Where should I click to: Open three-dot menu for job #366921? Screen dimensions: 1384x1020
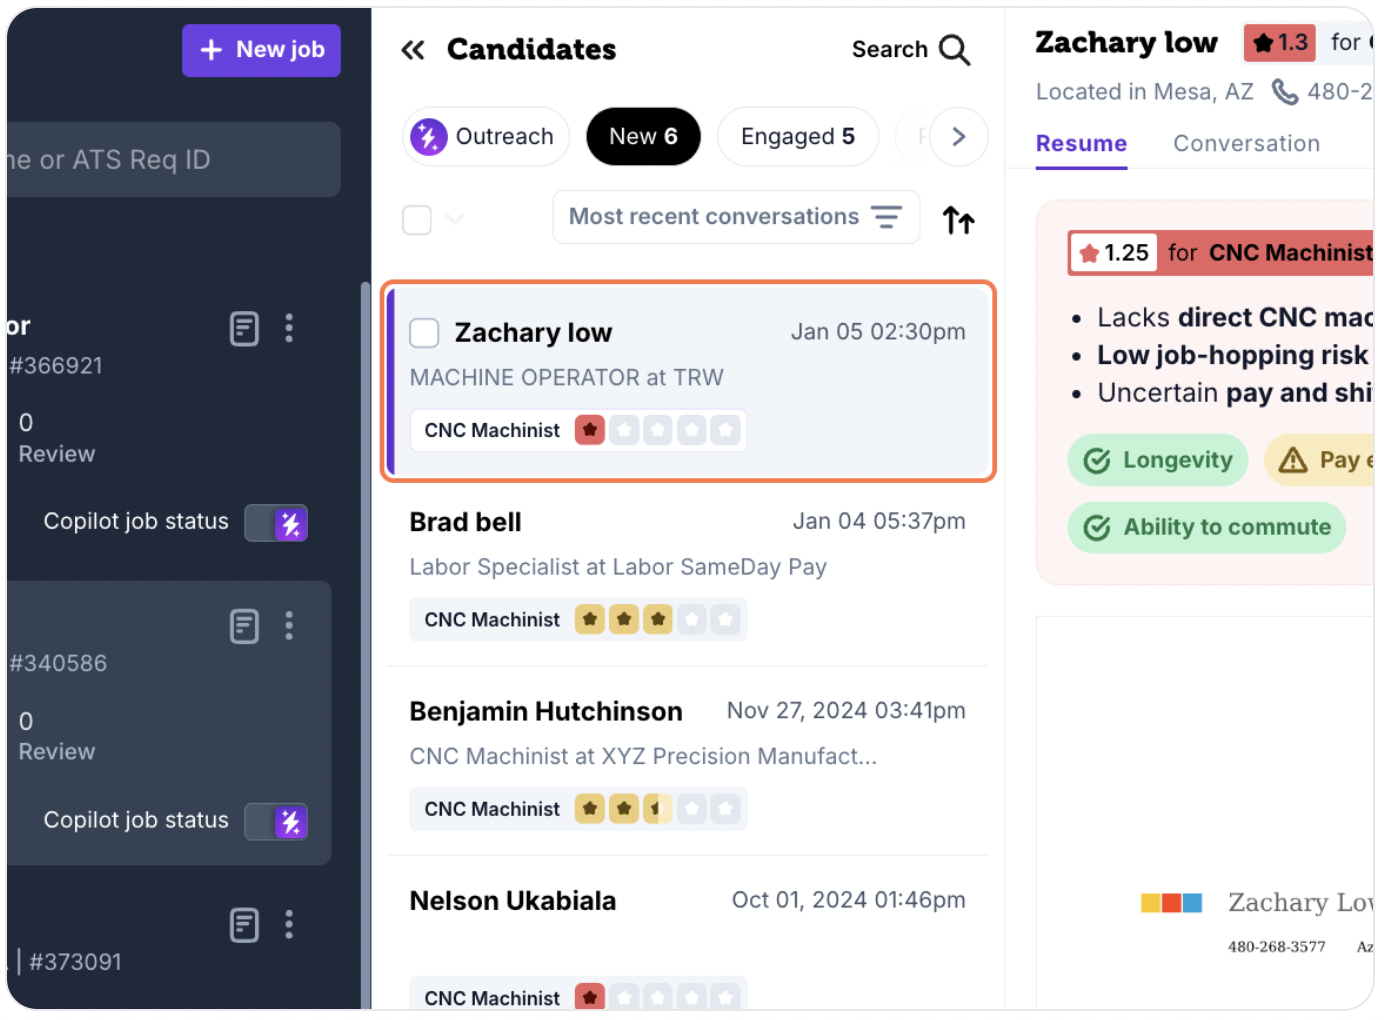289,328
